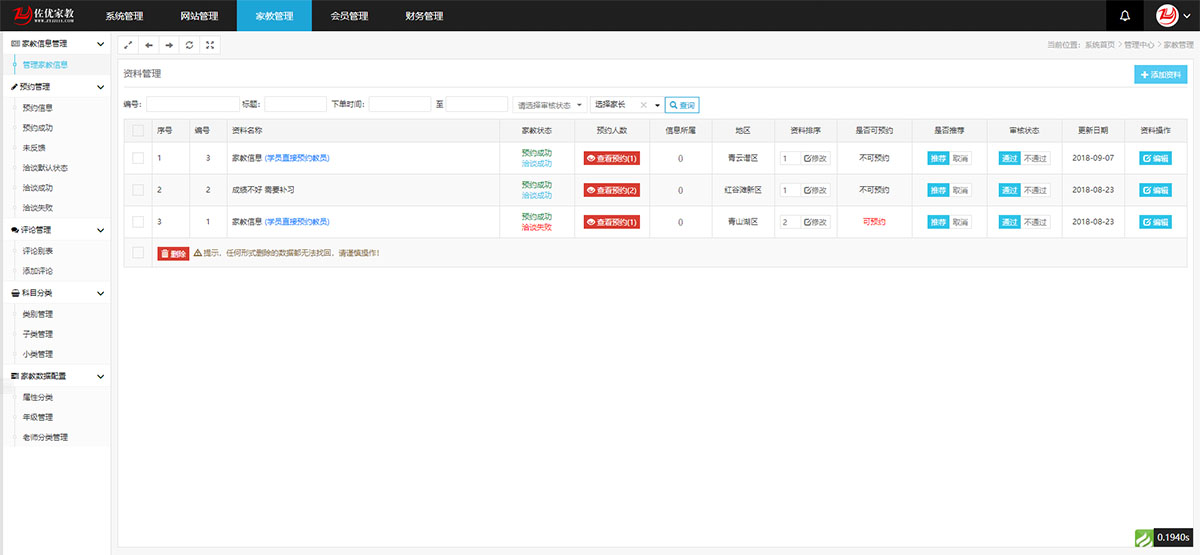Click the 添加资料 plus button

click(x=1161, y=75)
